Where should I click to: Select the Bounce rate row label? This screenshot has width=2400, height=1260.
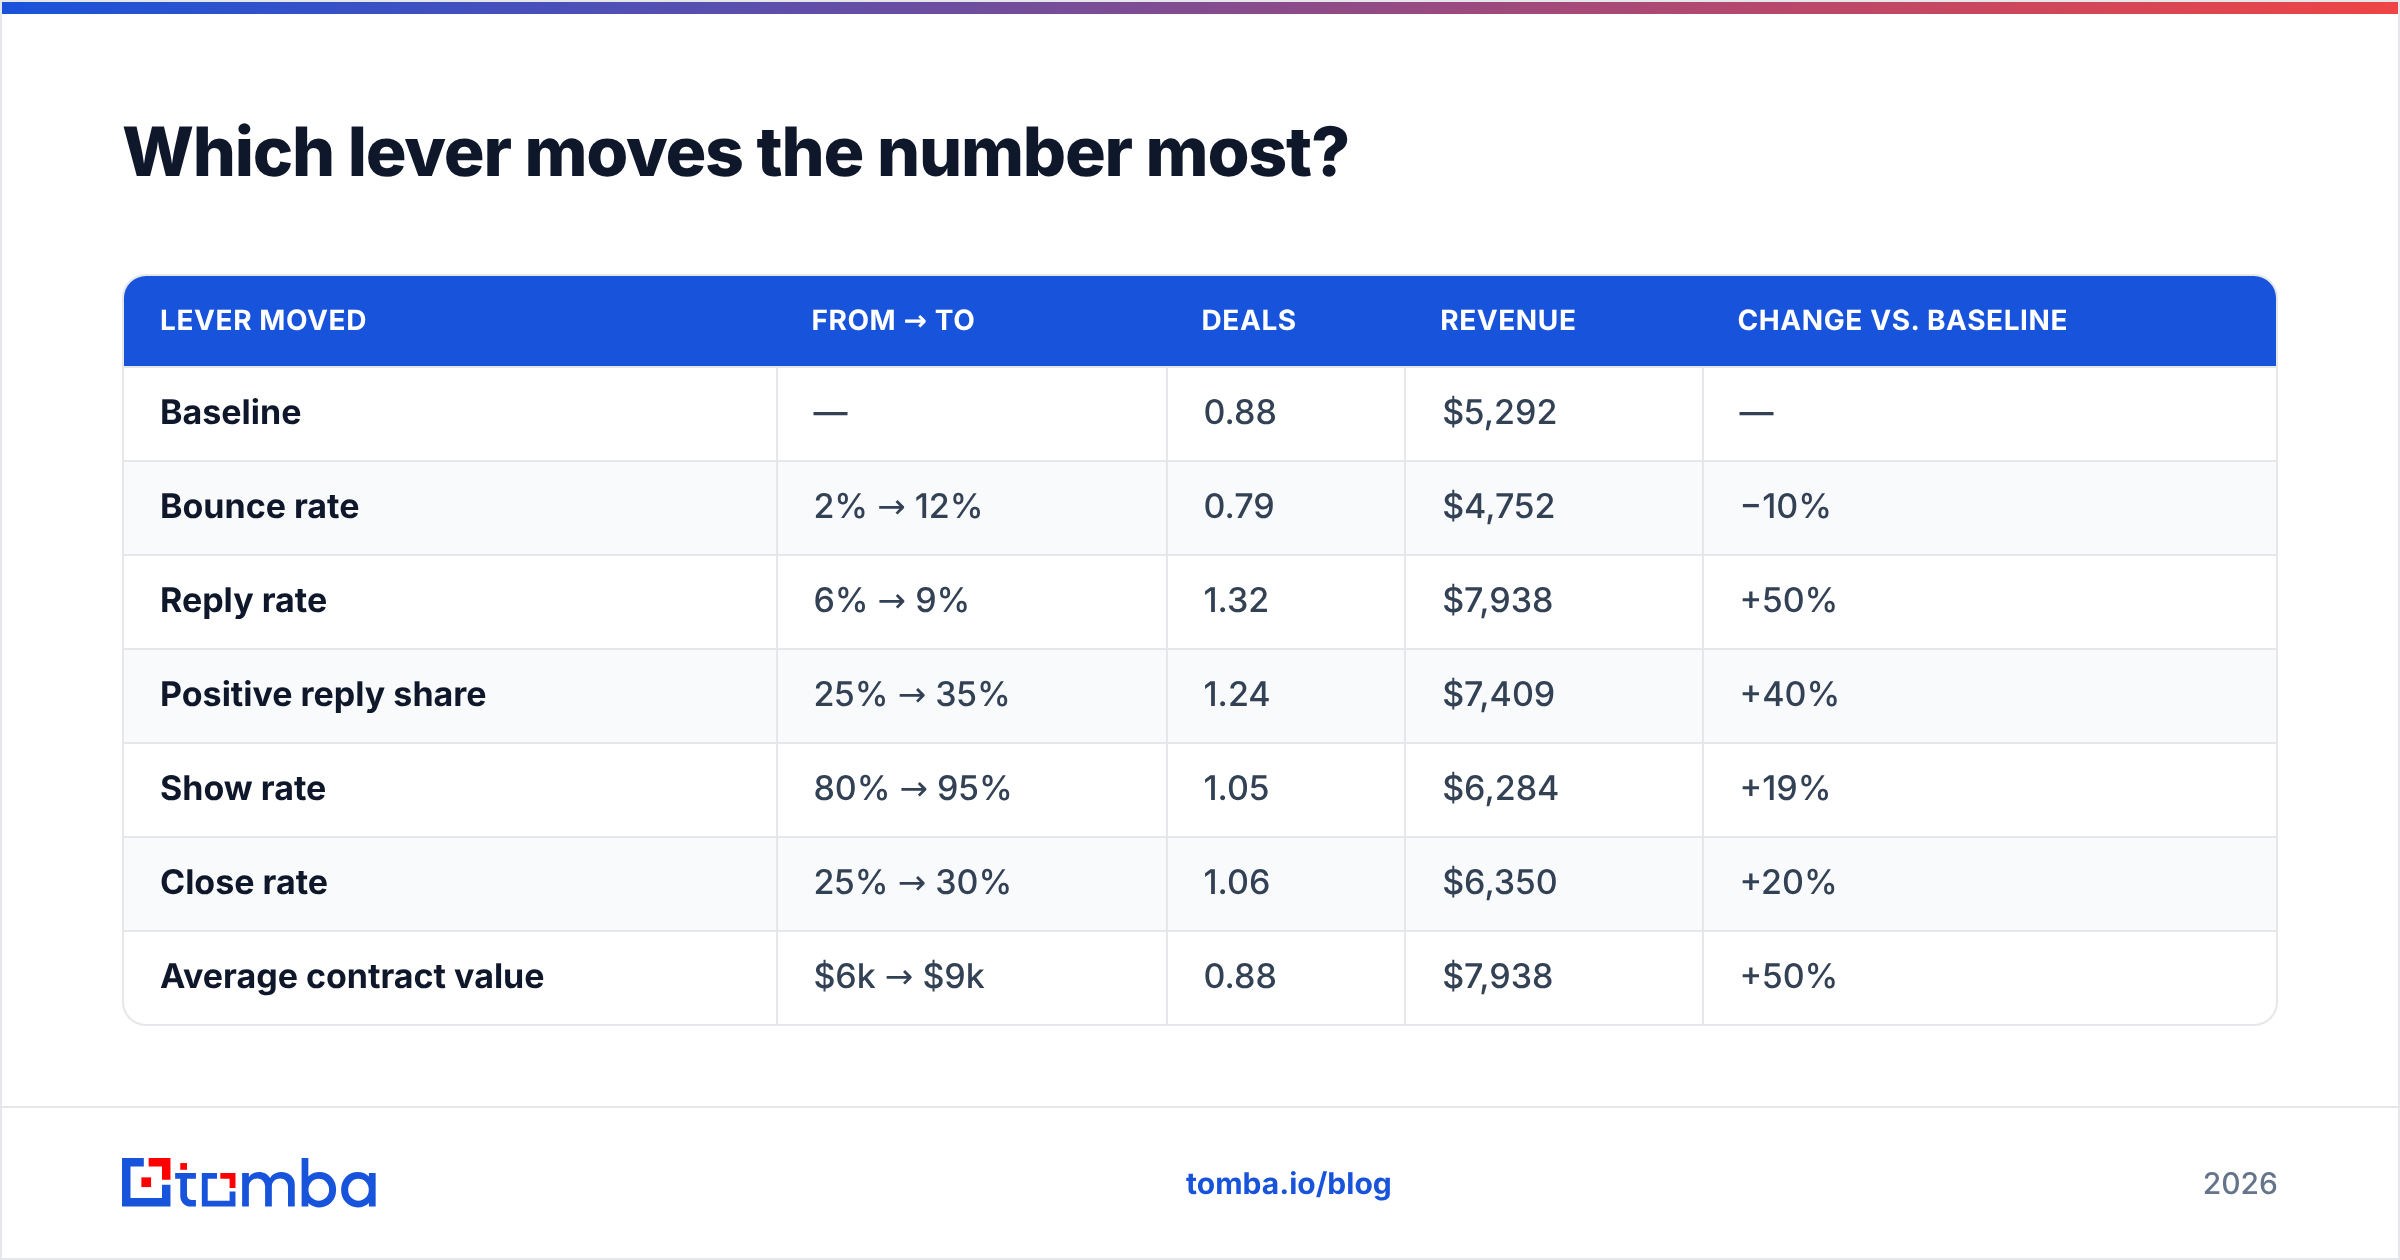coord(259,506)
